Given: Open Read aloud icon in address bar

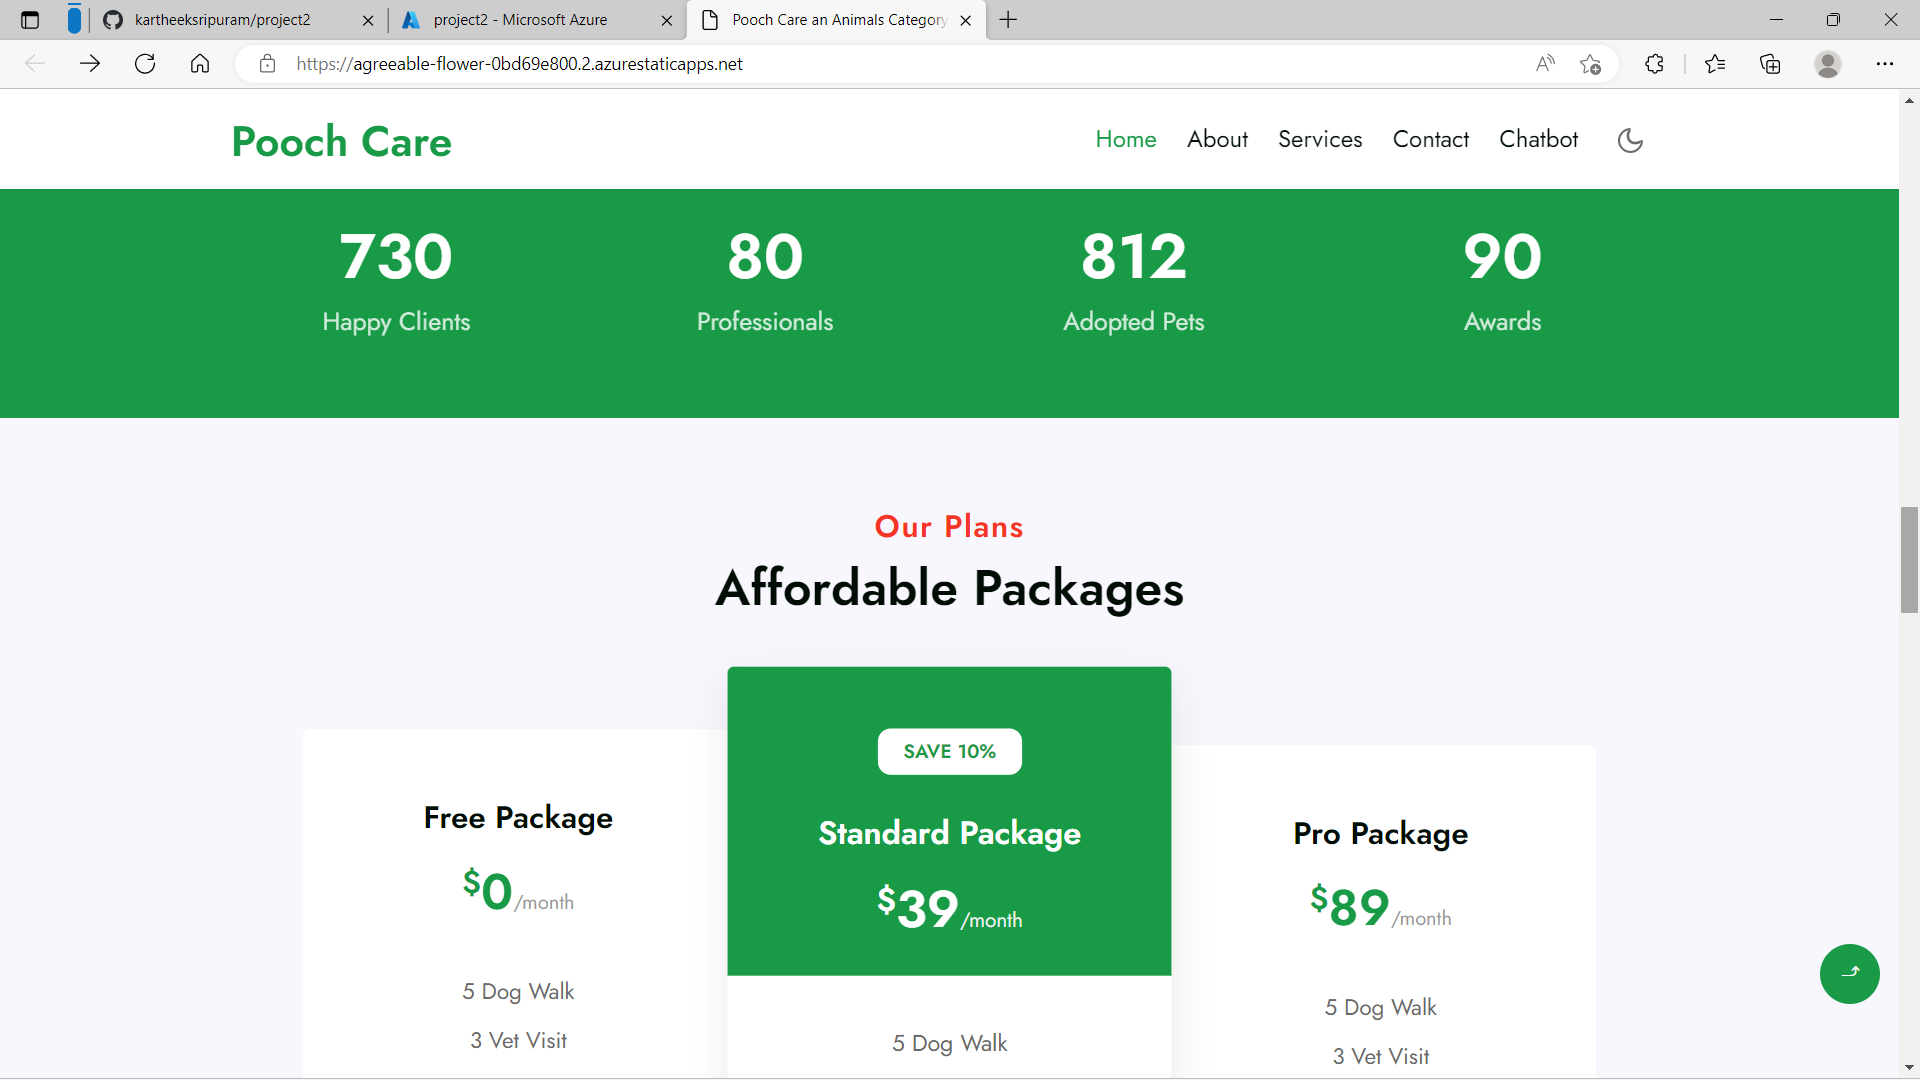Looking at the screenshot, I should pyautogui.click(x=1545, y=64).
